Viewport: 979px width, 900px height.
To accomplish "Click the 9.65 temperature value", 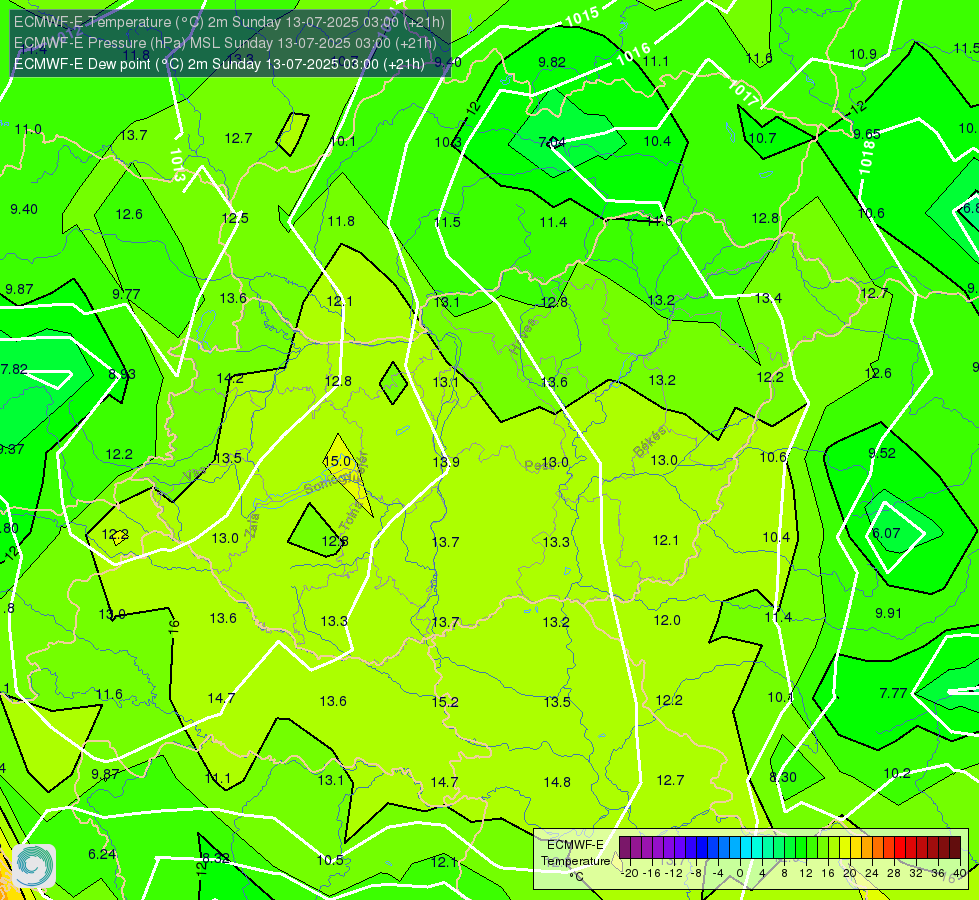I will [867, 134].
